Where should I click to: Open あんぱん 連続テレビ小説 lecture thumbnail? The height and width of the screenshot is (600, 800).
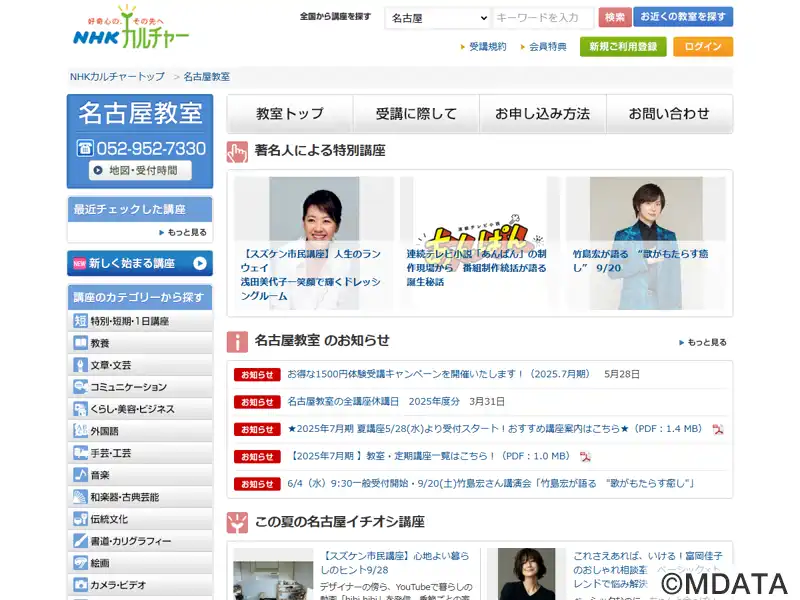[x=480, y=243]
